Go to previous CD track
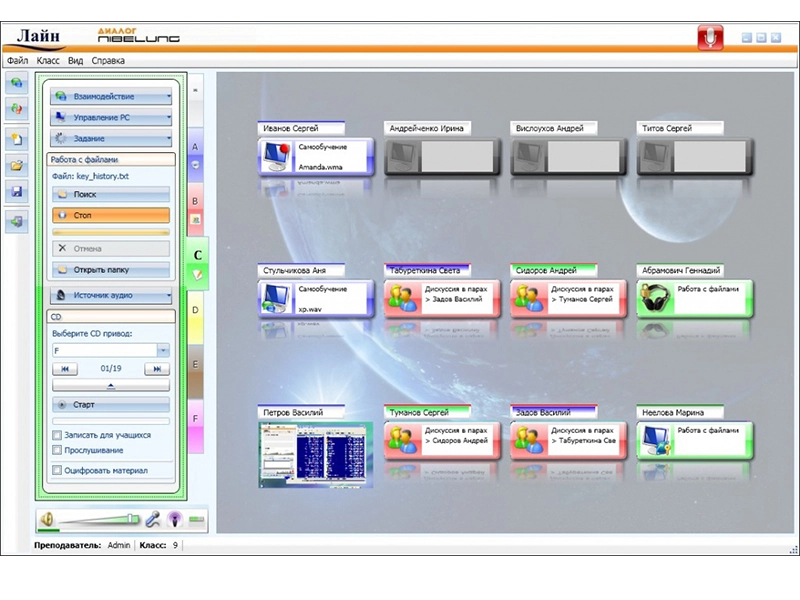 tap(63, 369)
